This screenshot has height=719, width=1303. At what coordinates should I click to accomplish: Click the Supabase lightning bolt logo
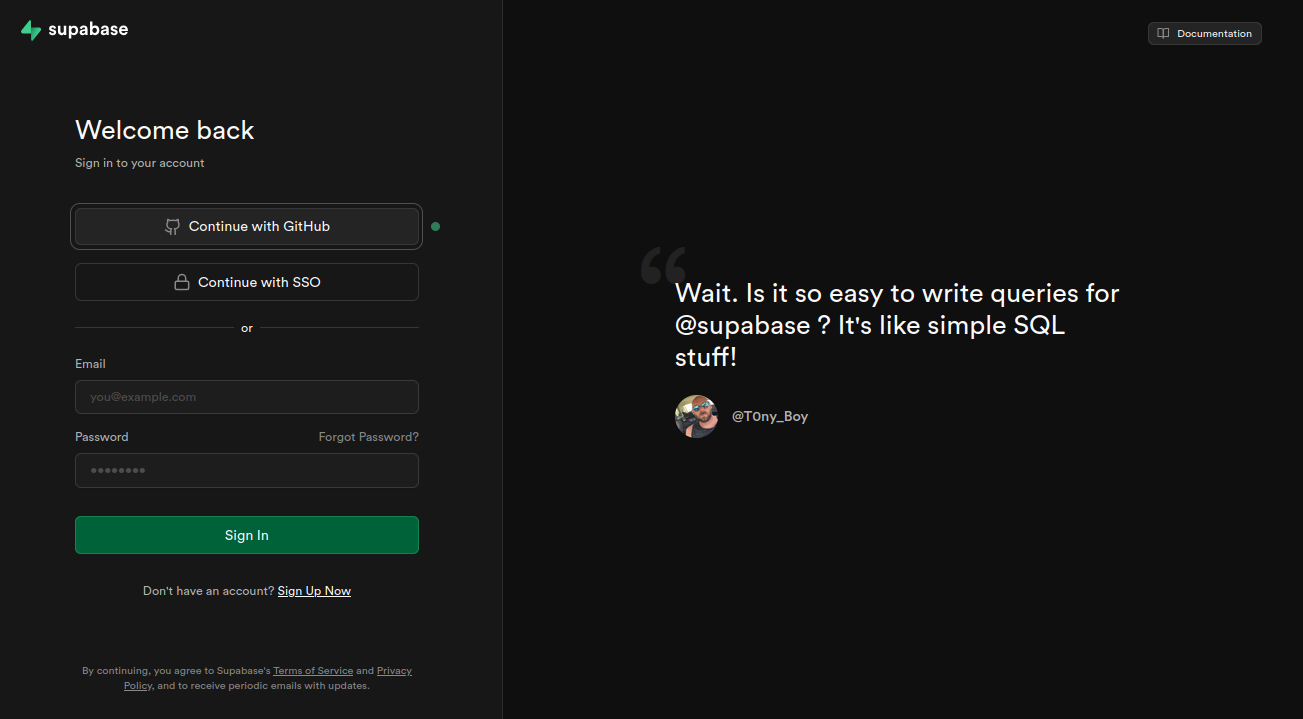(31, 30)
